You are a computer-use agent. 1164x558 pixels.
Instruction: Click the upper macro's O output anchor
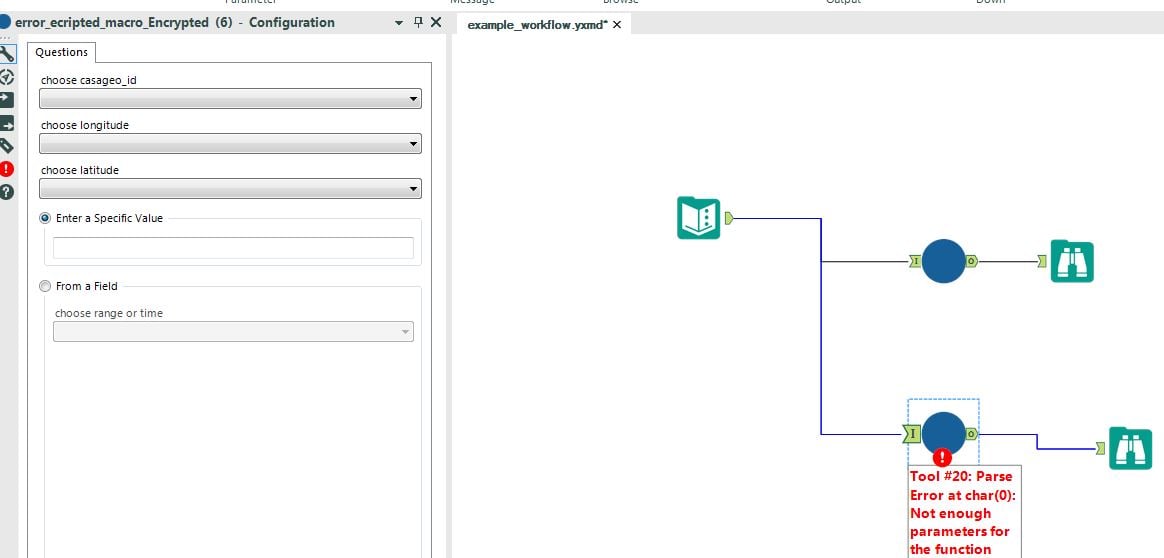[972, 261]
